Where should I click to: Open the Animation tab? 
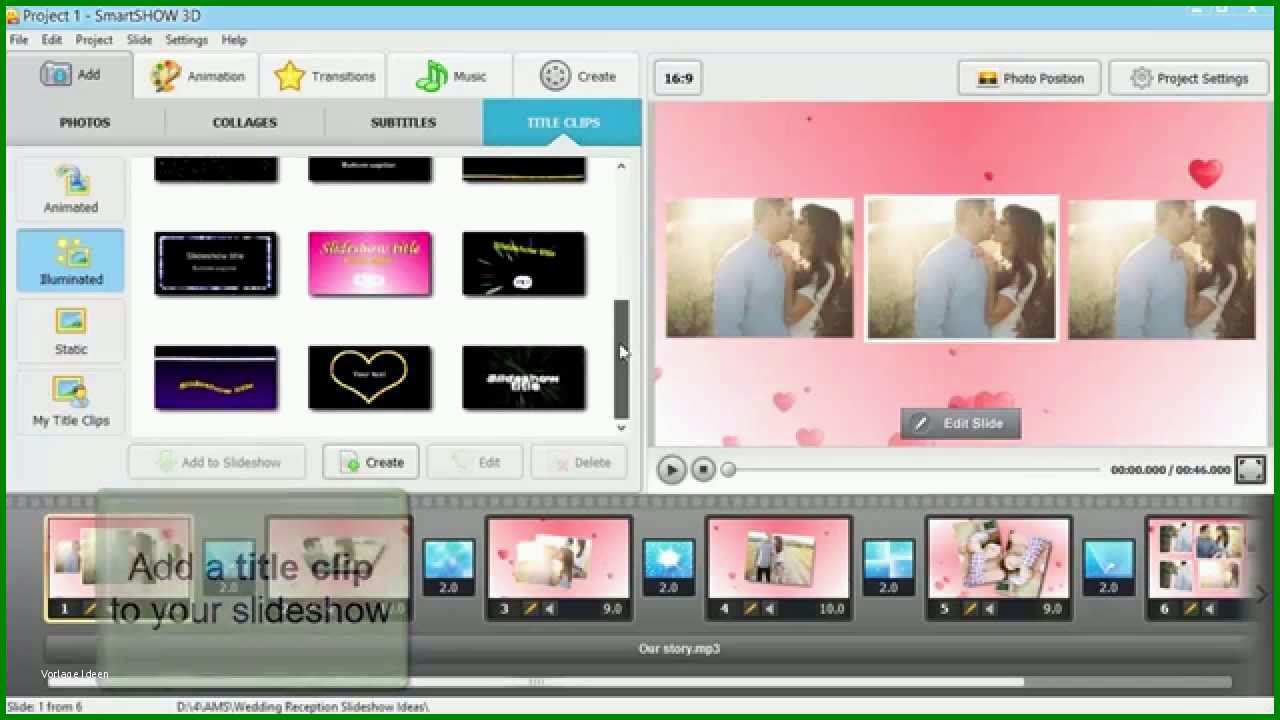click(x=197, y=76)
